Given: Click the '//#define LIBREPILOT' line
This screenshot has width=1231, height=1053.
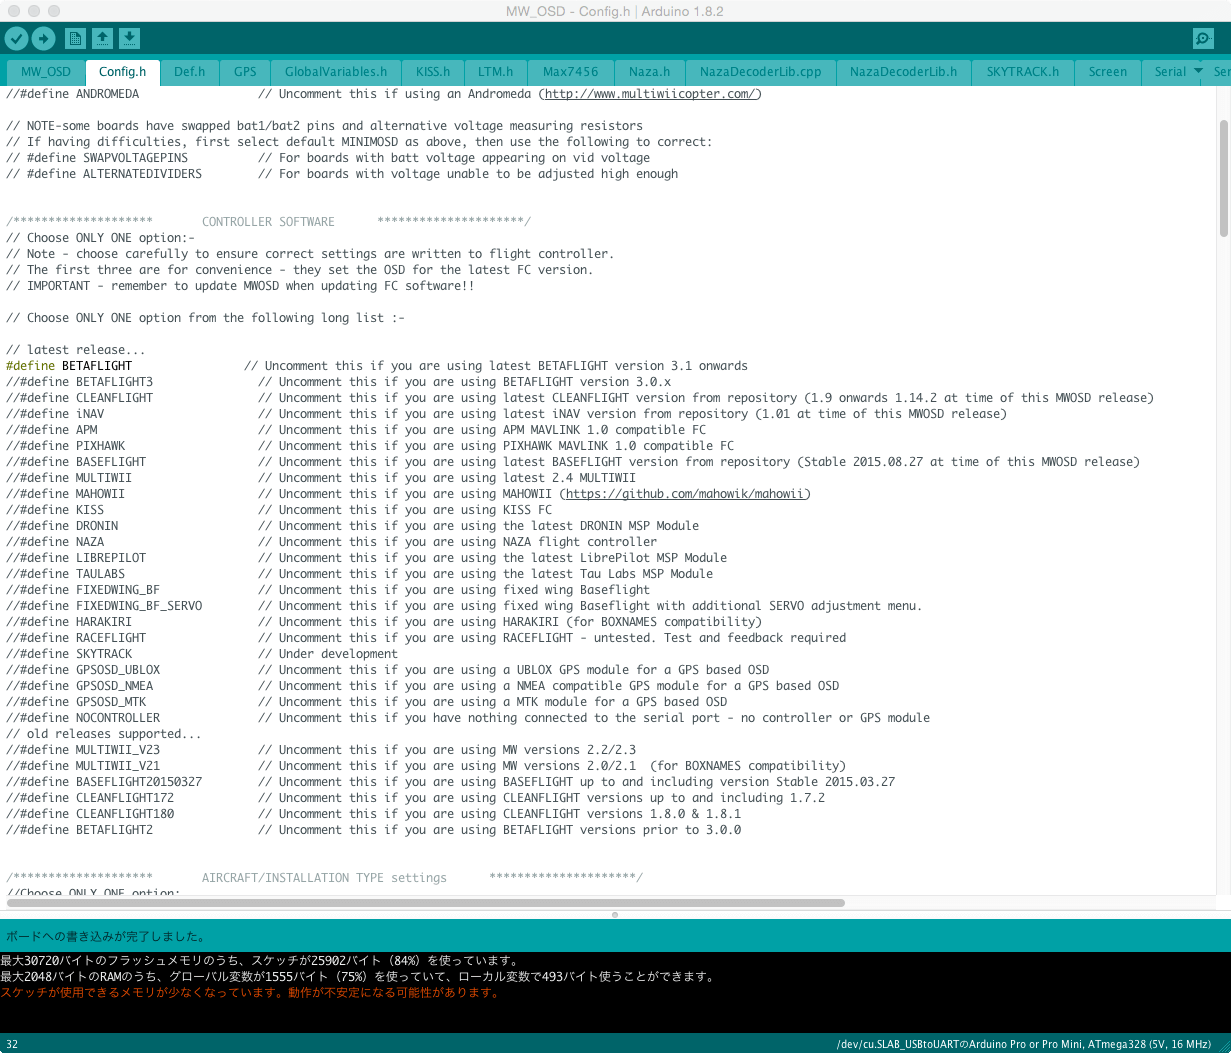Looking at the screenshot, I should click(366, 558).
